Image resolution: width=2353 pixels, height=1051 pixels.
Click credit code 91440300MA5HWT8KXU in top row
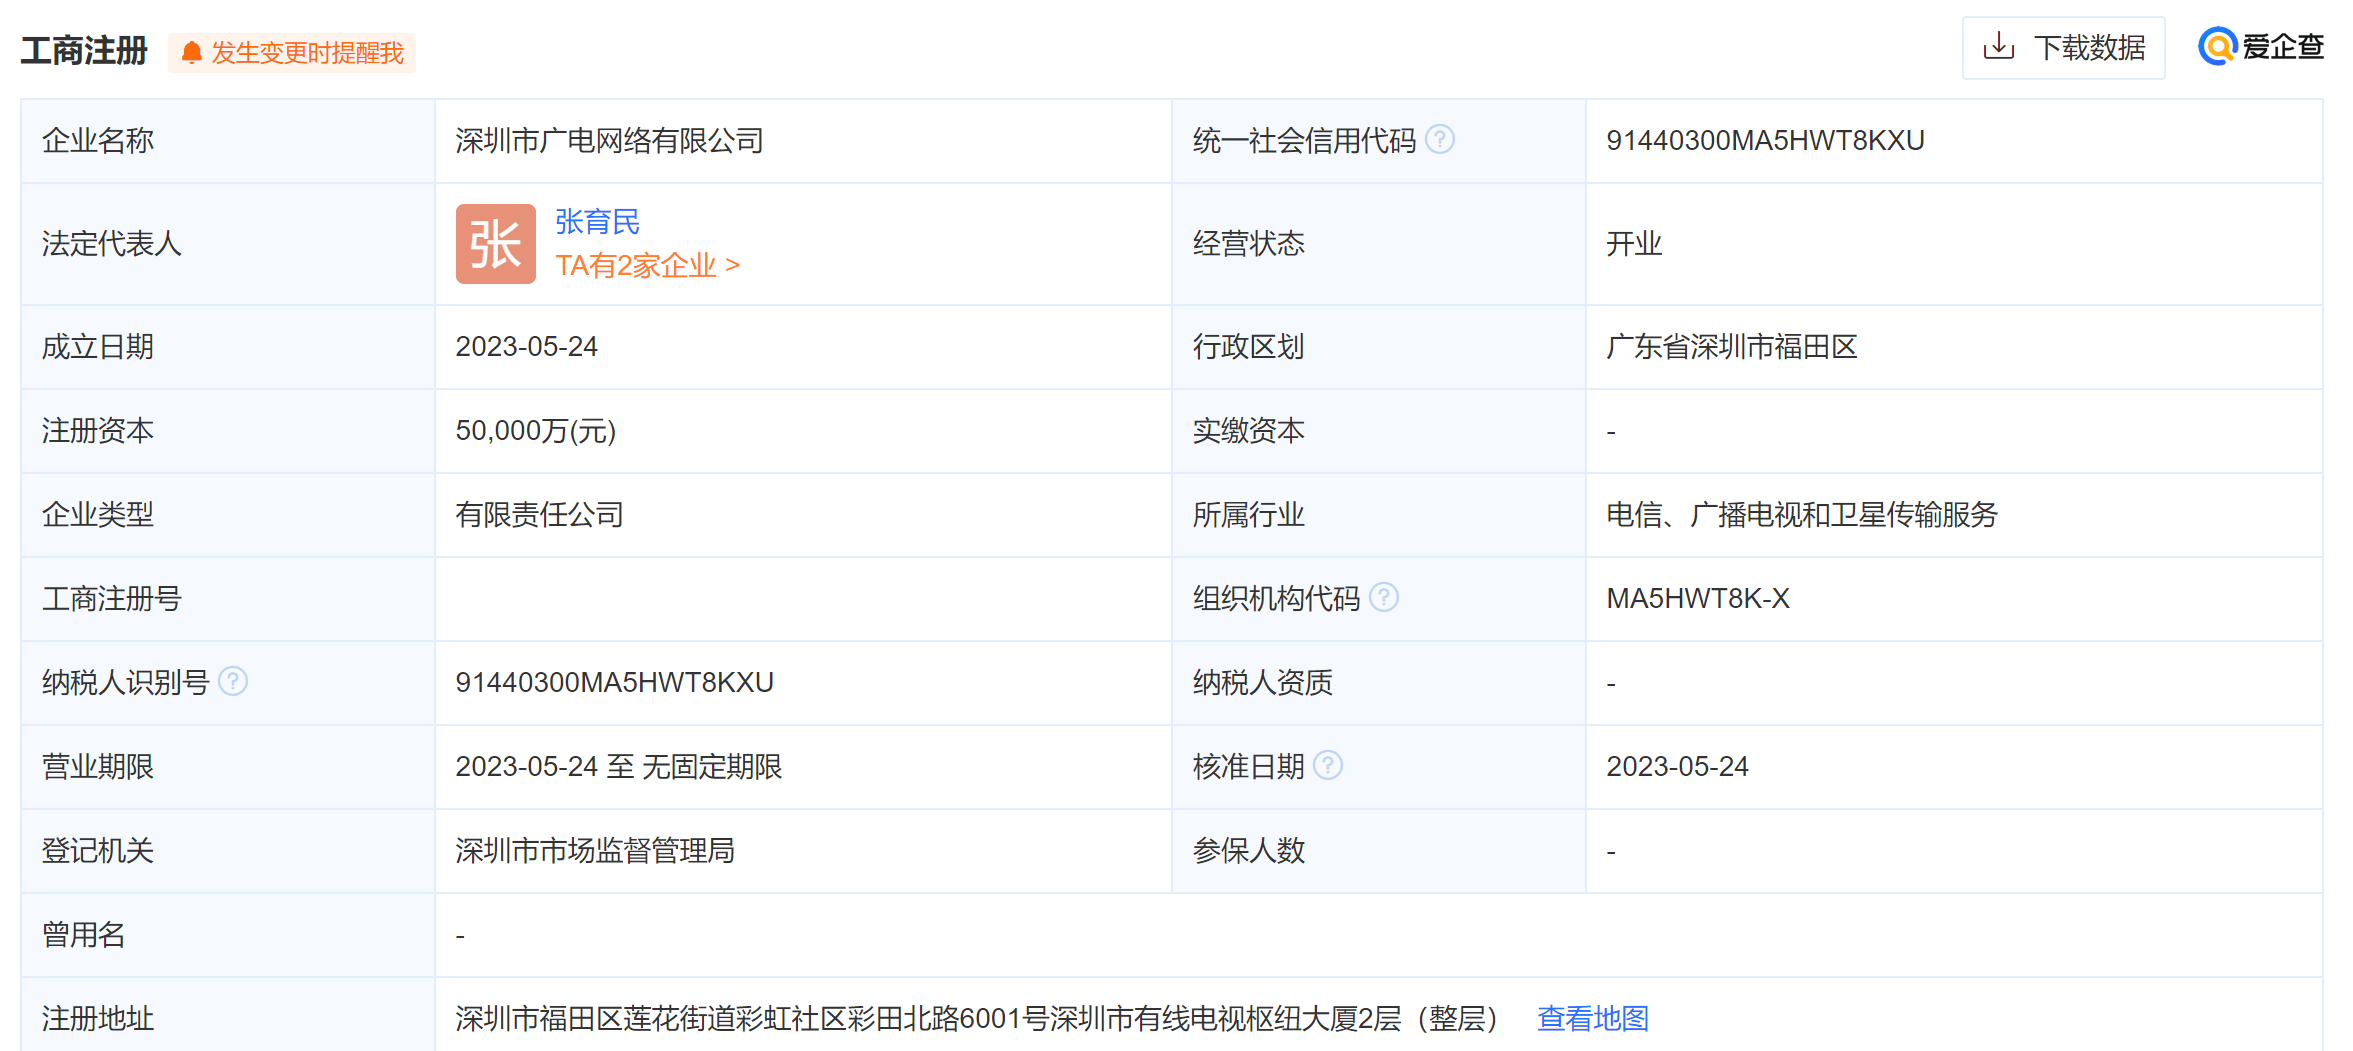pos(1765,140)
